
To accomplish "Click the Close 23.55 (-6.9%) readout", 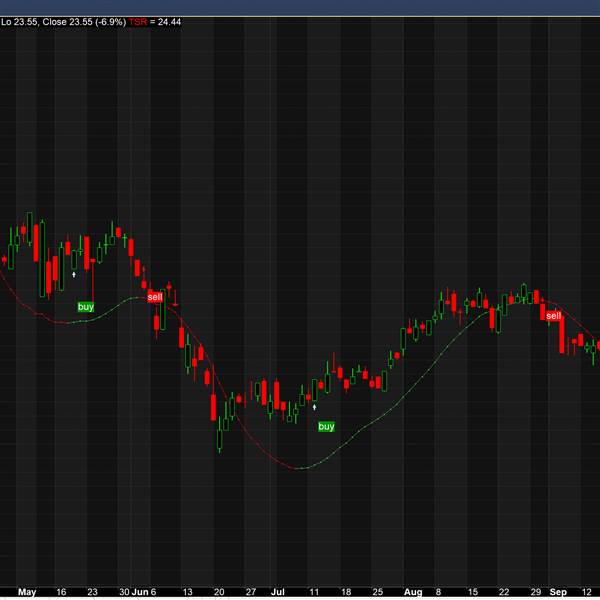I will click(x=84, y=22).
